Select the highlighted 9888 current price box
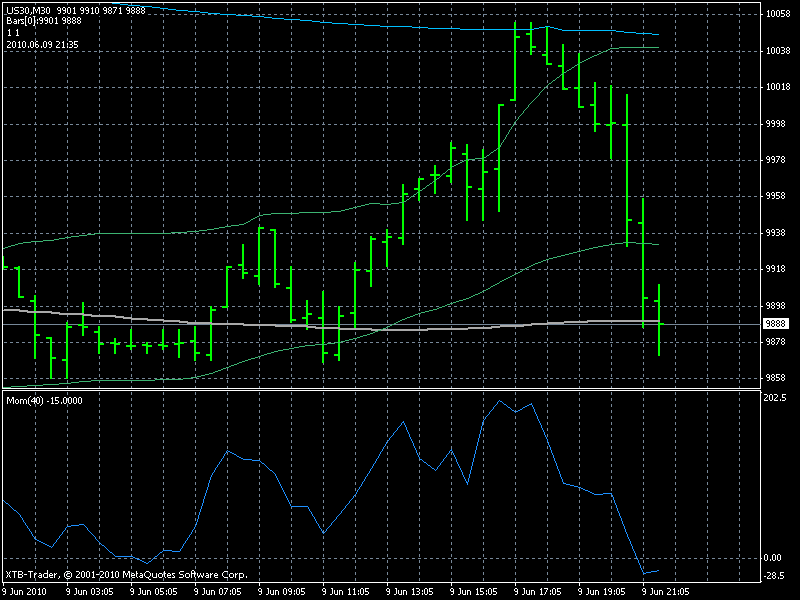The width and height of the screenshot is (800, 600). coord(776,324)
